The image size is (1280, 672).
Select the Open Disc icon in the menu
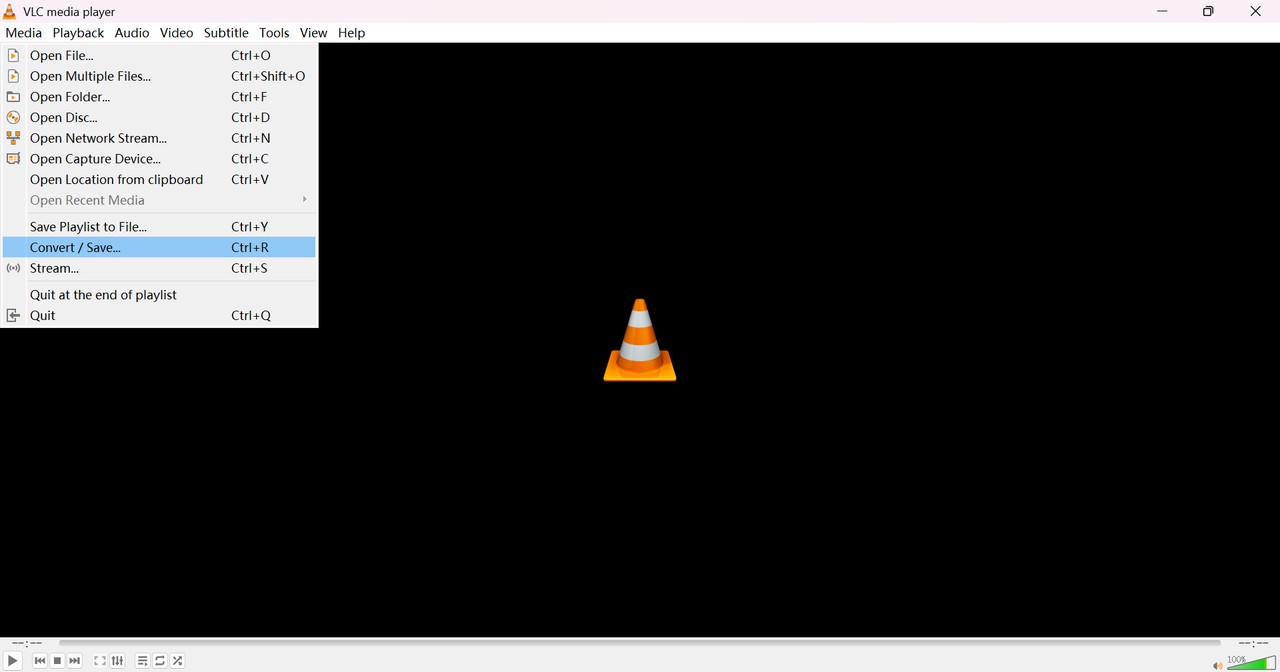click(13, 117)
